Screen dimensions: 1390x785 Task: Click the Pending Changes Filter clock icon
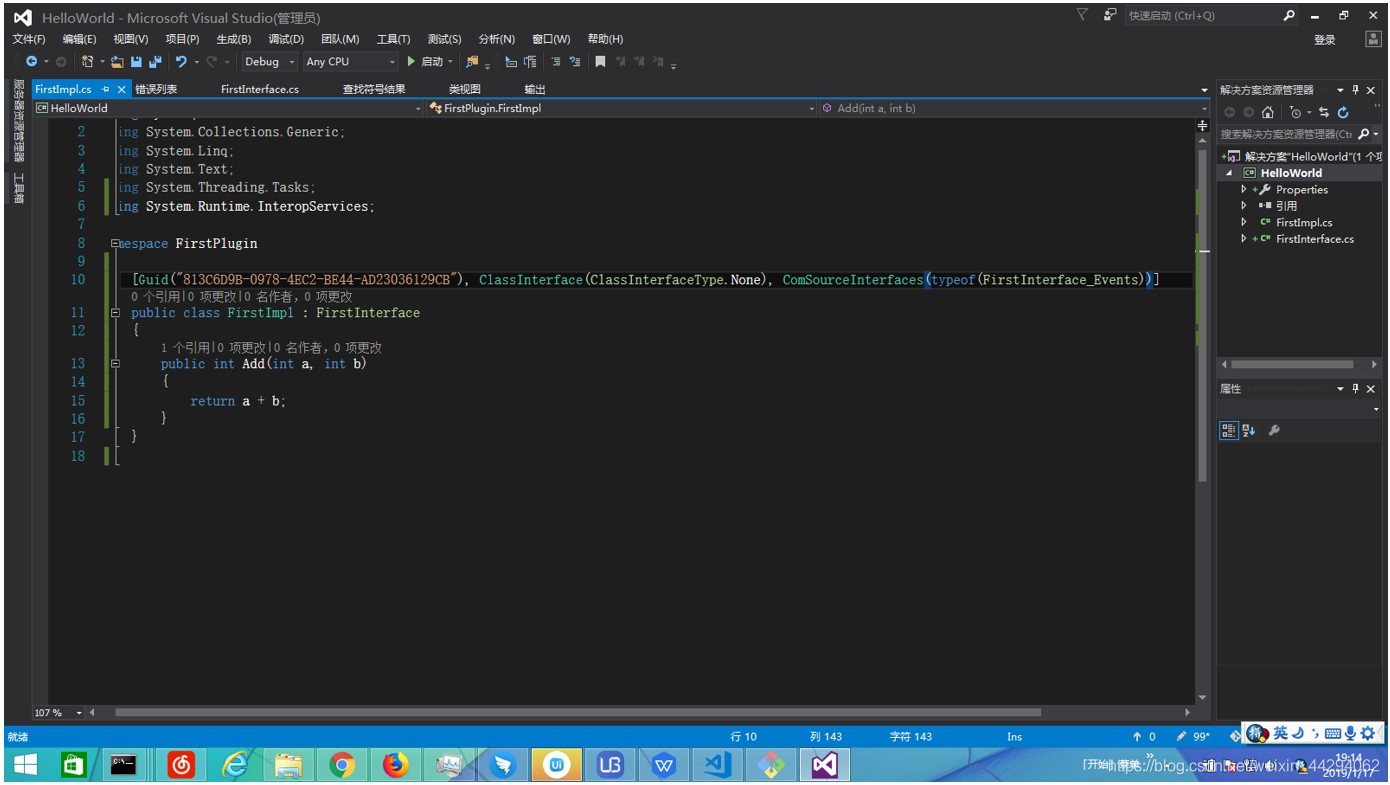tap(1296, 112)
